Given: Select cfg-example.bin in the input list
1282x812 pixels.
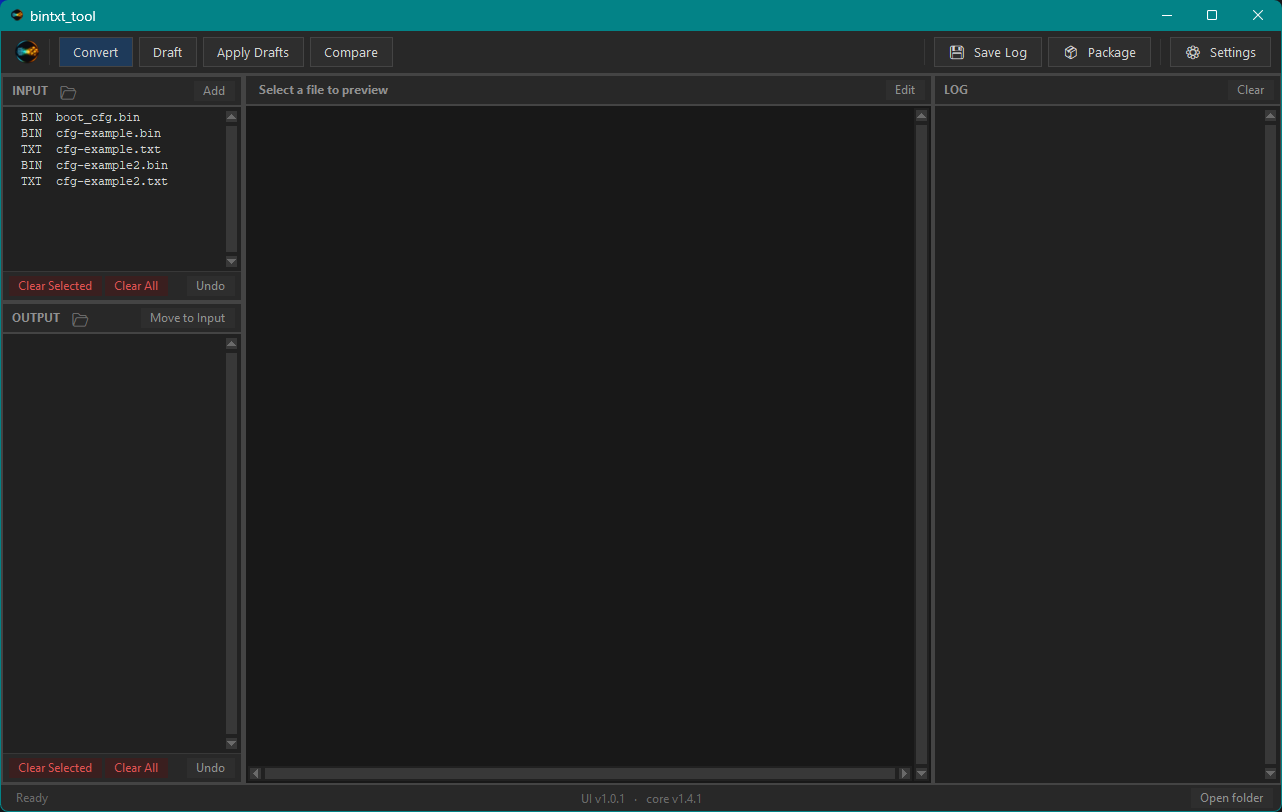Looking at the screenshot, I should pos(114,133).
